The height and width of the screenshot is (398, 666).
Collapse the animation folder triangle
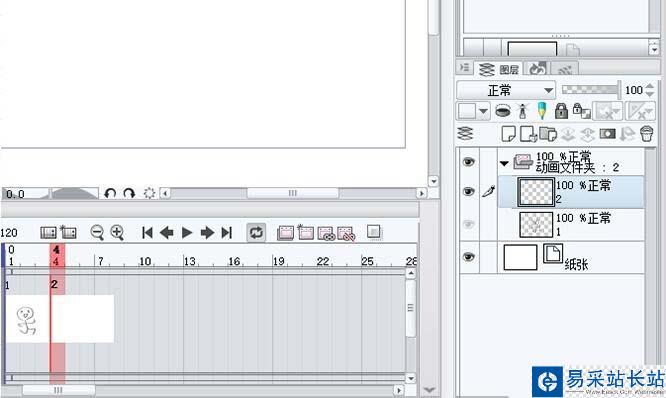[504, 163]
